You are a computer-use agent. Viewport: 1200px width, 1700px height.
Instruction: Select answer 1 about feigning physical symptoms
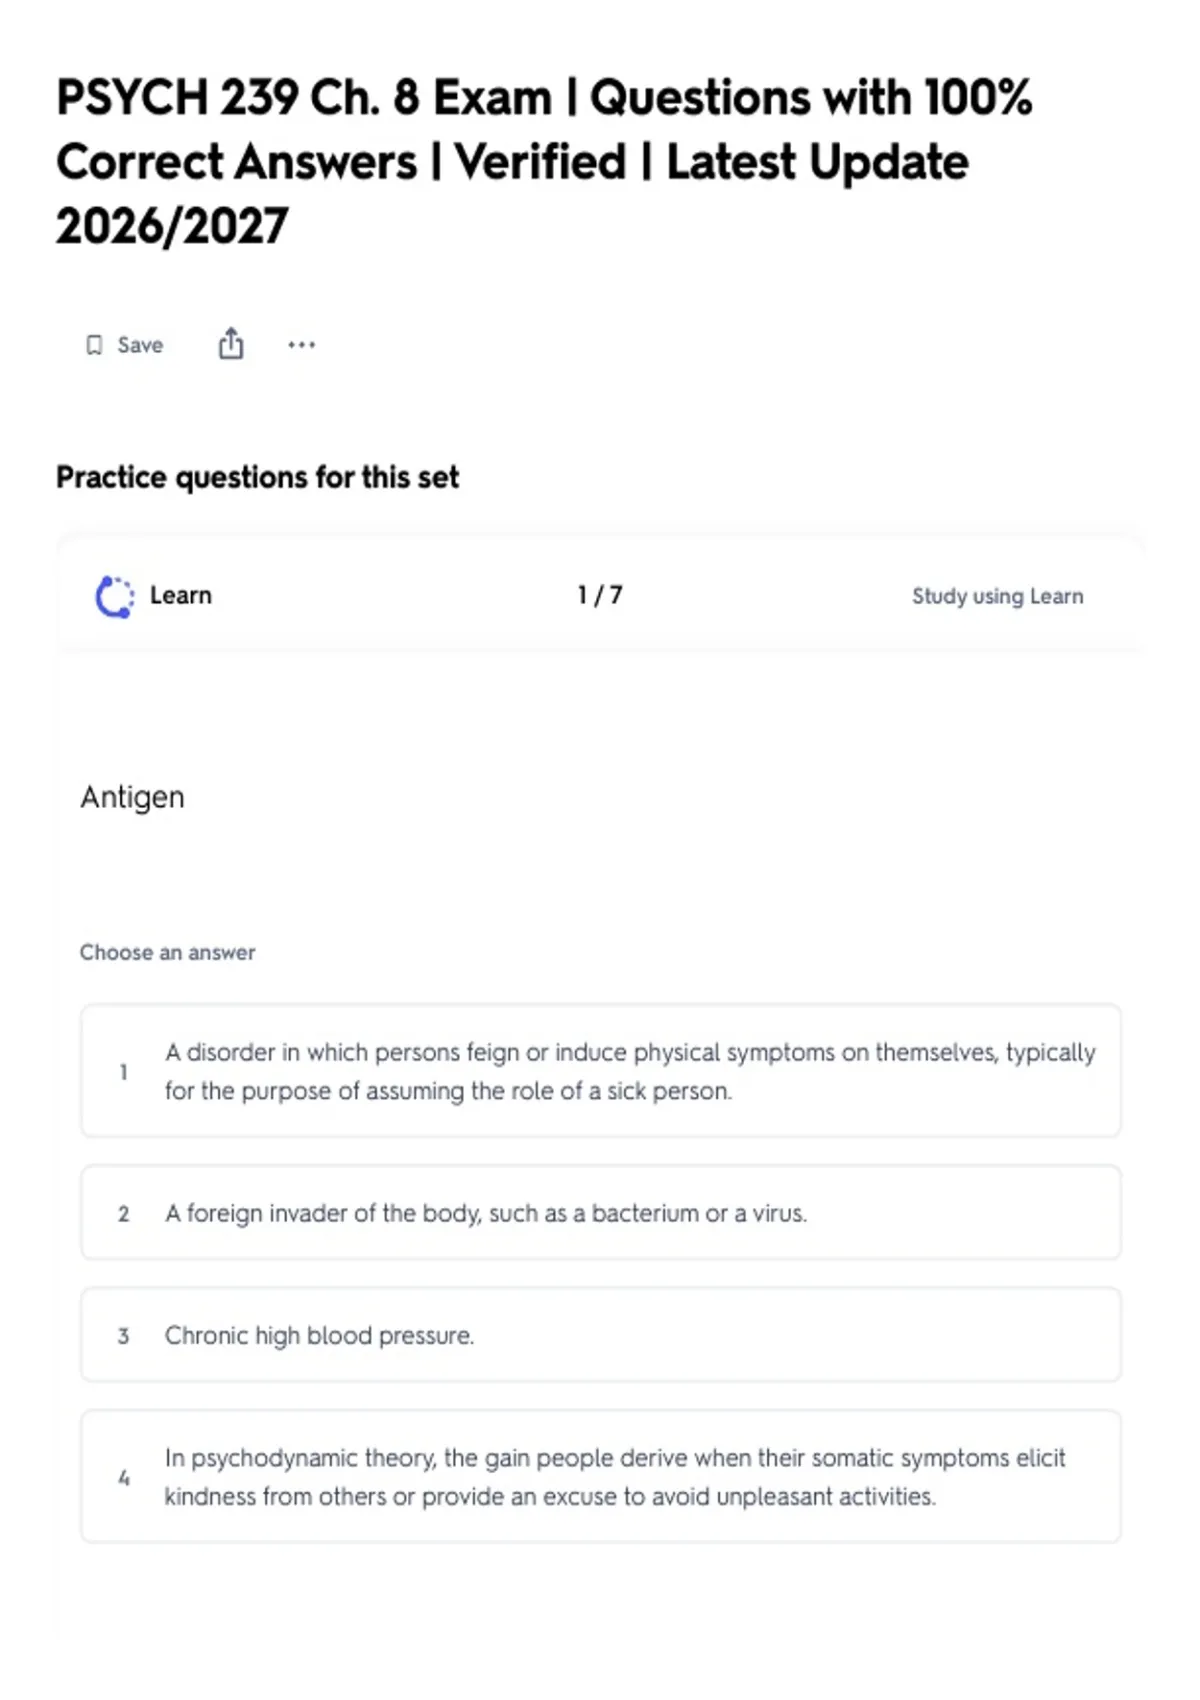coord(600,1071)
